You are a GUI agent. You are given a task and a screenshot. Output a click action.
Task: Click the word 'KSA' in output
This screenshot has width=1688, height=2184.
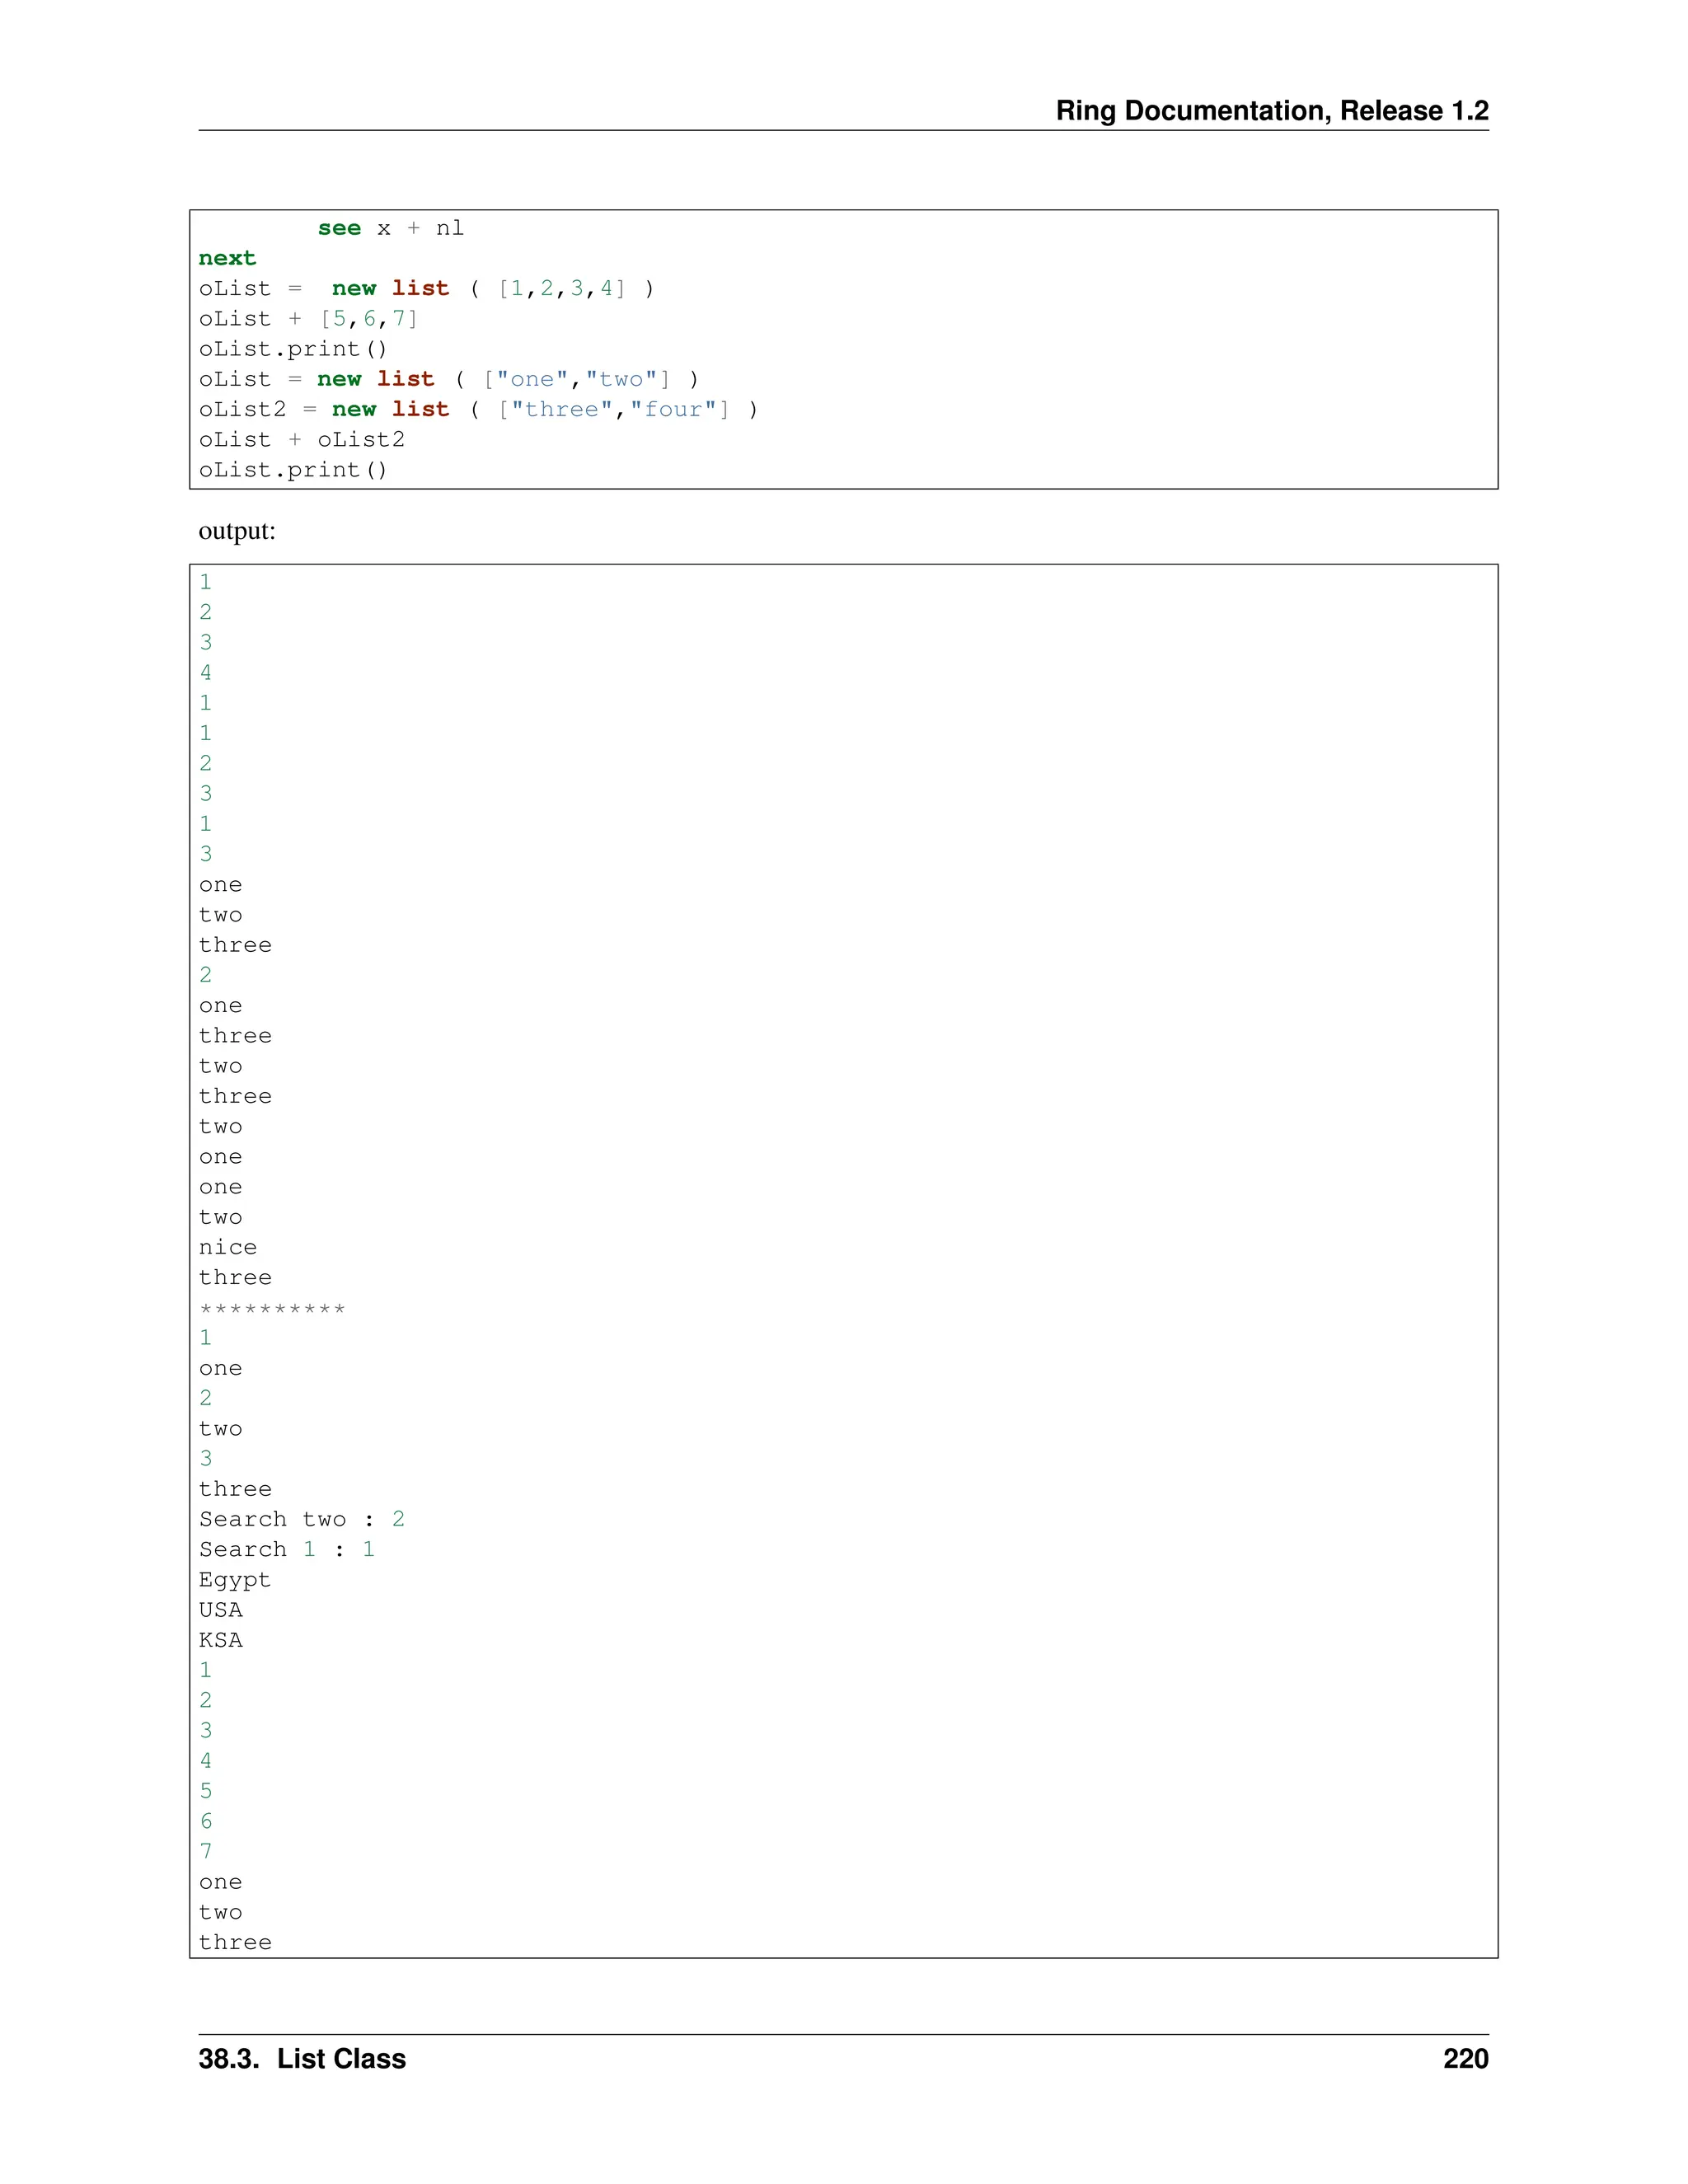[x=220, y=1640]
